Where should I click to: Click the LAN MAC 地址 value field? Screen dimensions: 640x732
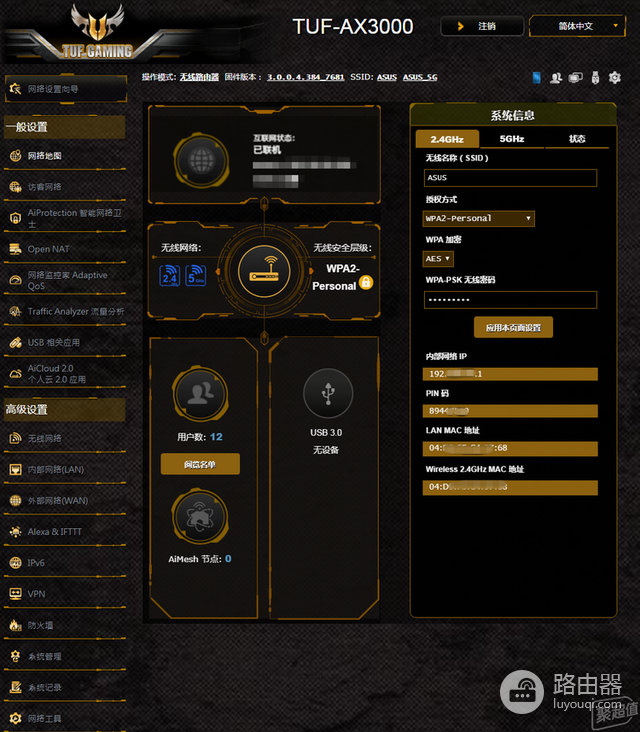tap(510, 448)
